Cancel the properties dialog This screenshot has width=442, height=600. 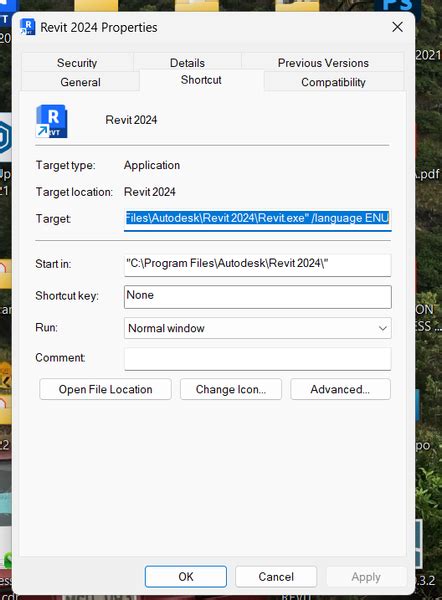[276, 576]
